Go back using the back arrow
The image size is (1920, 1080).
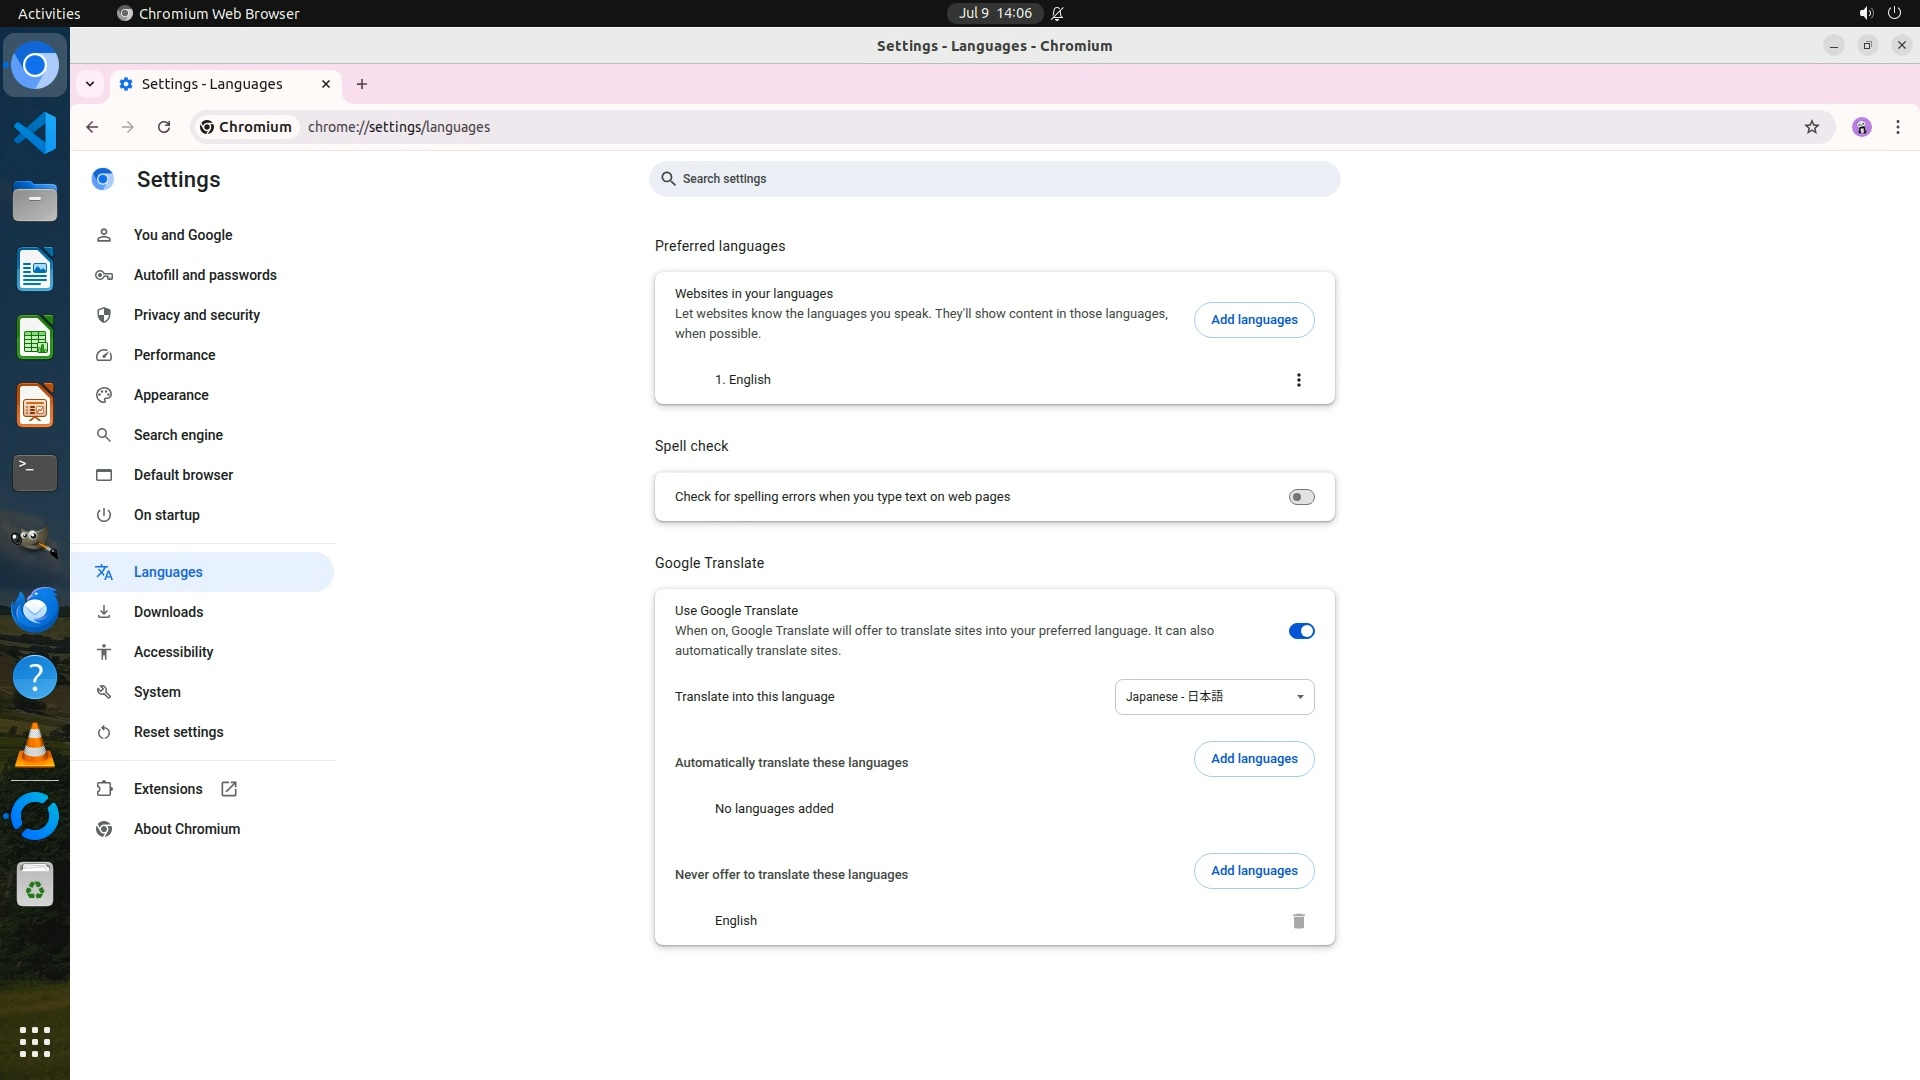[92, 127]
